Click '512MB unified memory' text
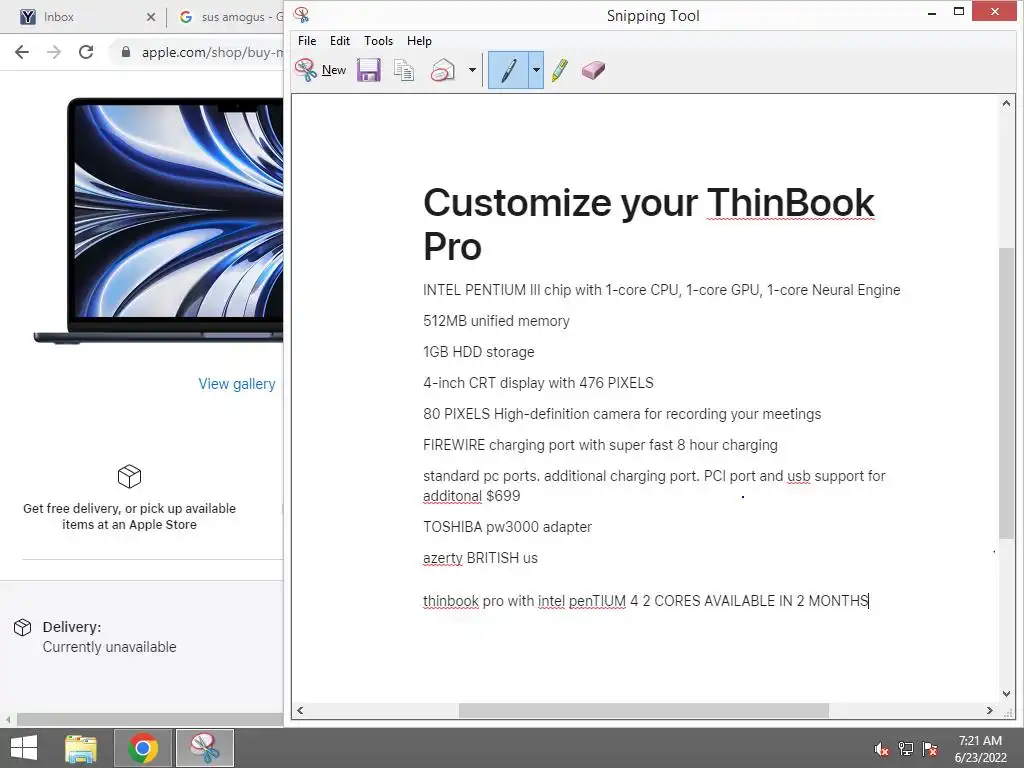The width and height of the screenshot is (1024, 768). pos(496,321)
